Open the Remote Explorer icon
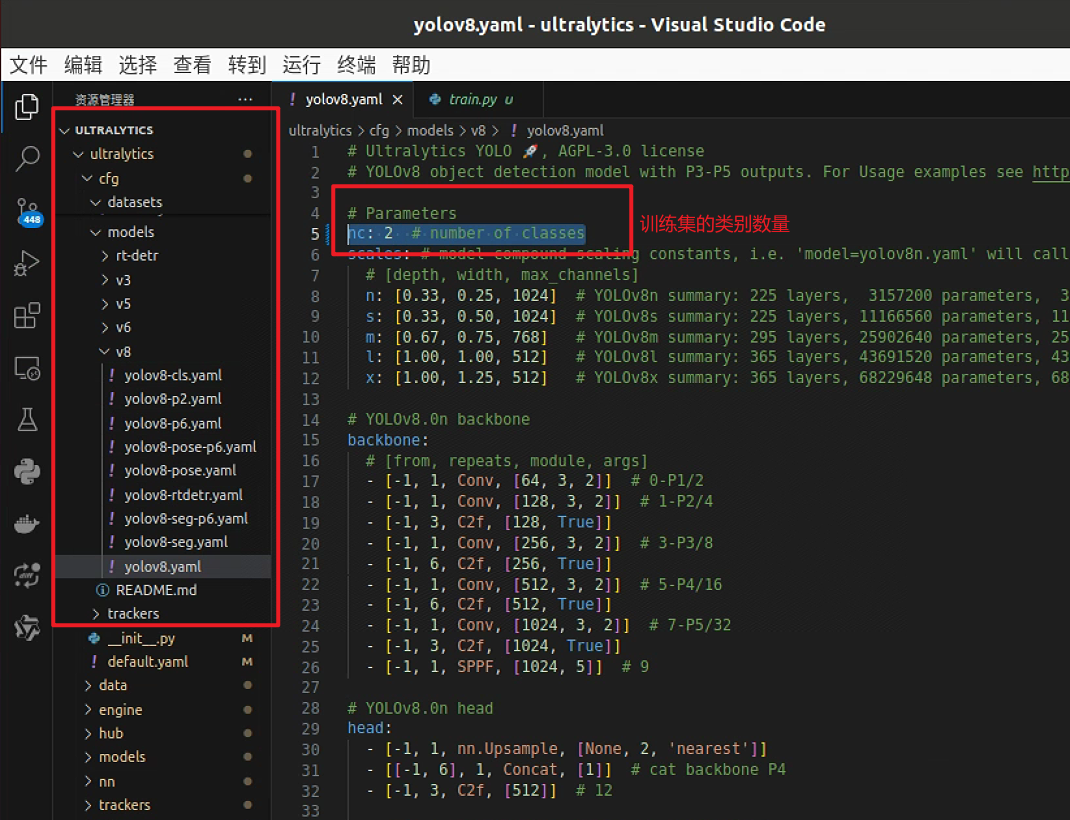The image size is (1070, 820). [27, 369]
